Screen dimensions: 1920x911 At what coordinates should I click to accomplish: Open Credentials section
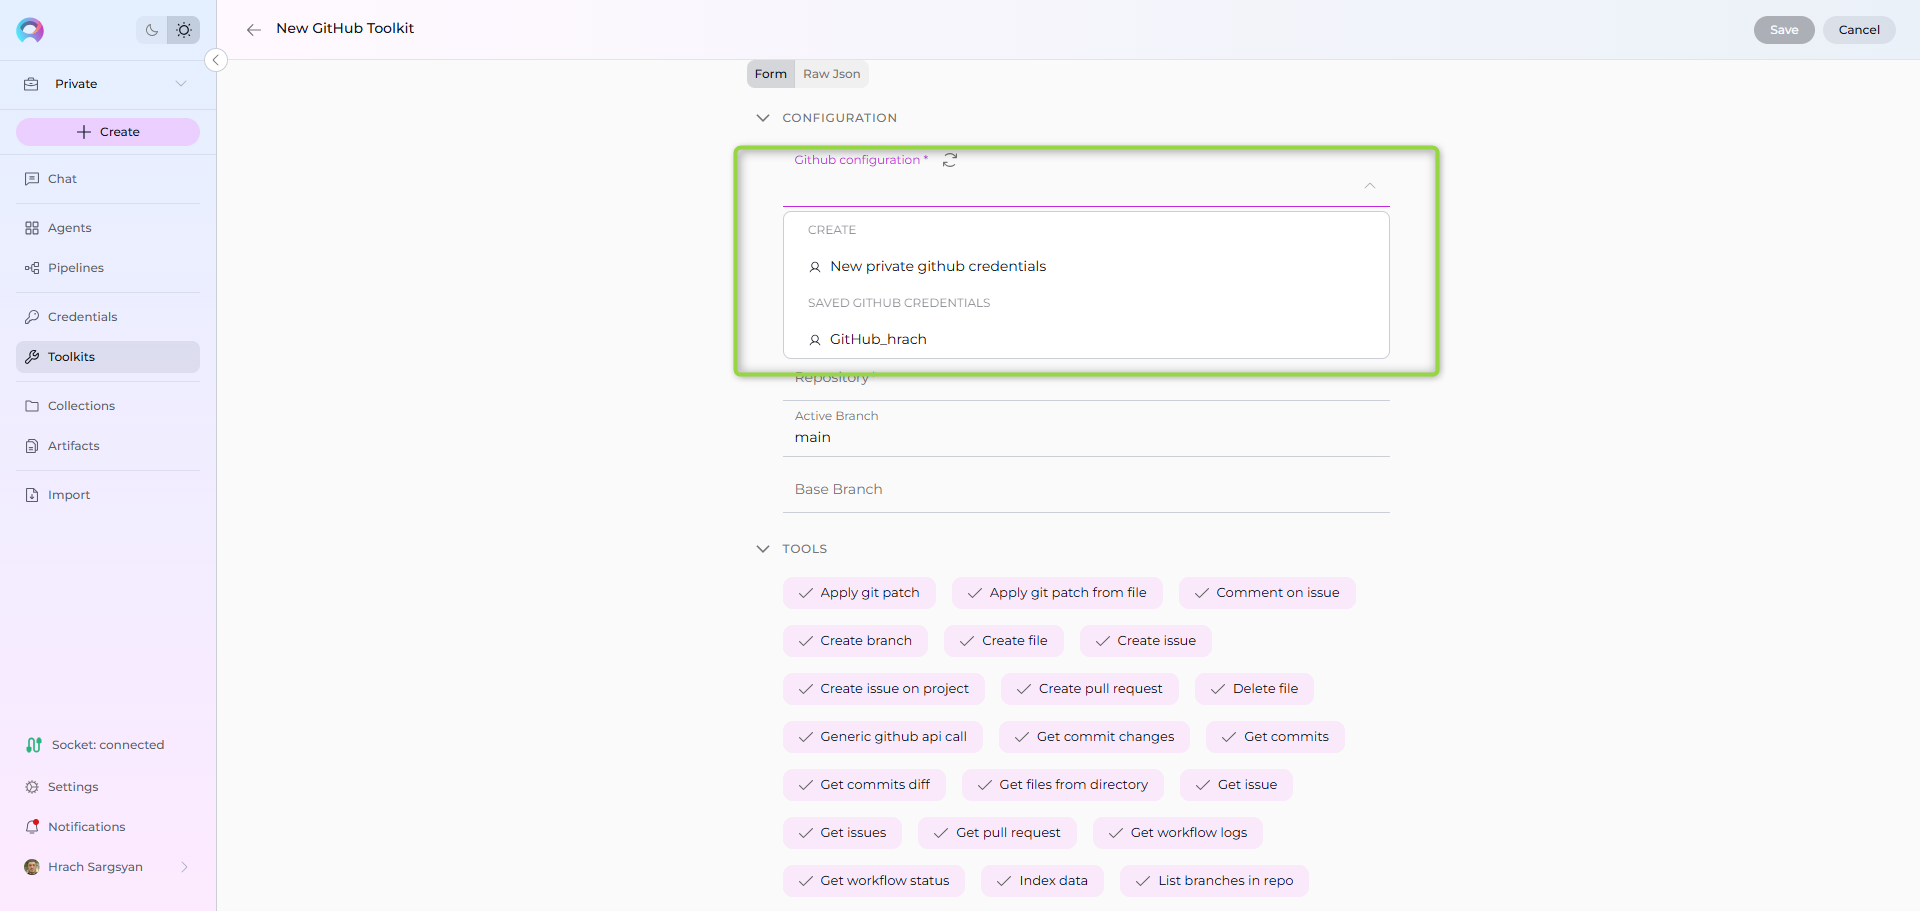[x=108, y=317]
